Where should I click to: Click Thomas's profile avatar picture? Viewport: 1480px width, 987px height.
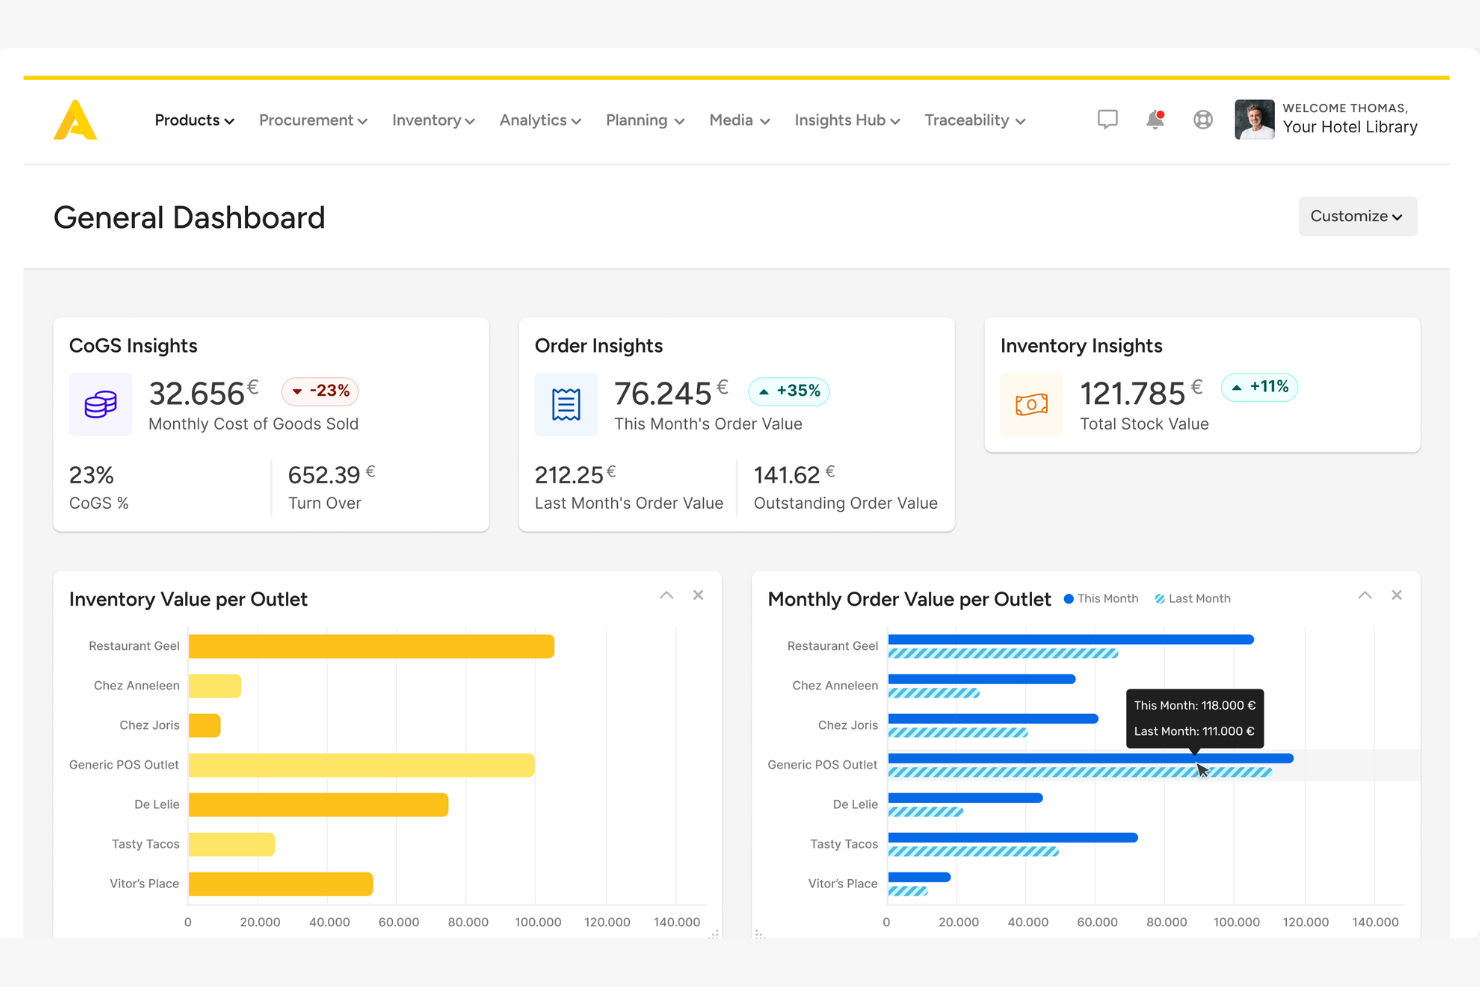(x=1253, y=119)
